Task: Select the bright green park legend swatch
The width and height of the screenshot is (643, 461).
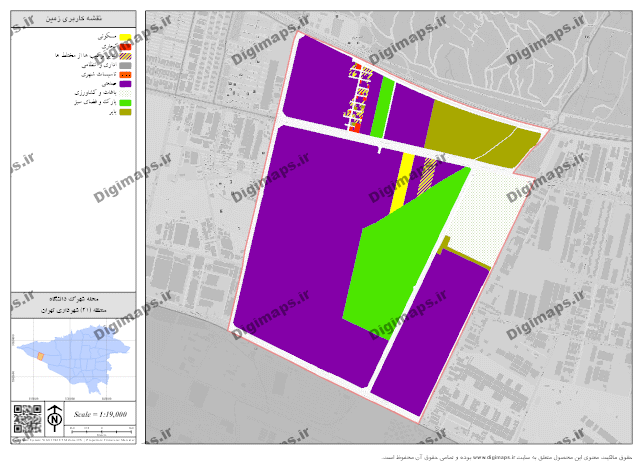Action: (x=125, y=103)
